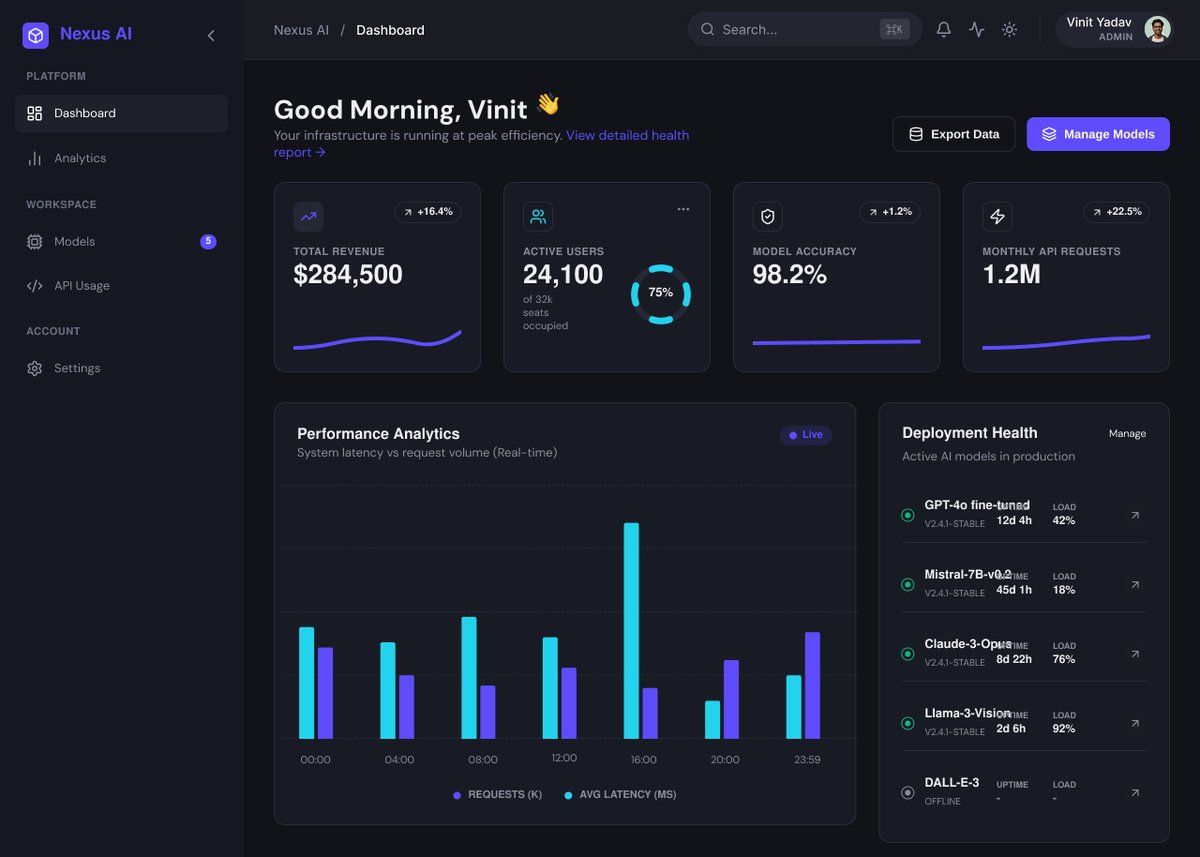Toggle Avg Latency (MS) legend item
This screenshot has width=1200, height=857.
pyautogui.click(x=620, y=795)
